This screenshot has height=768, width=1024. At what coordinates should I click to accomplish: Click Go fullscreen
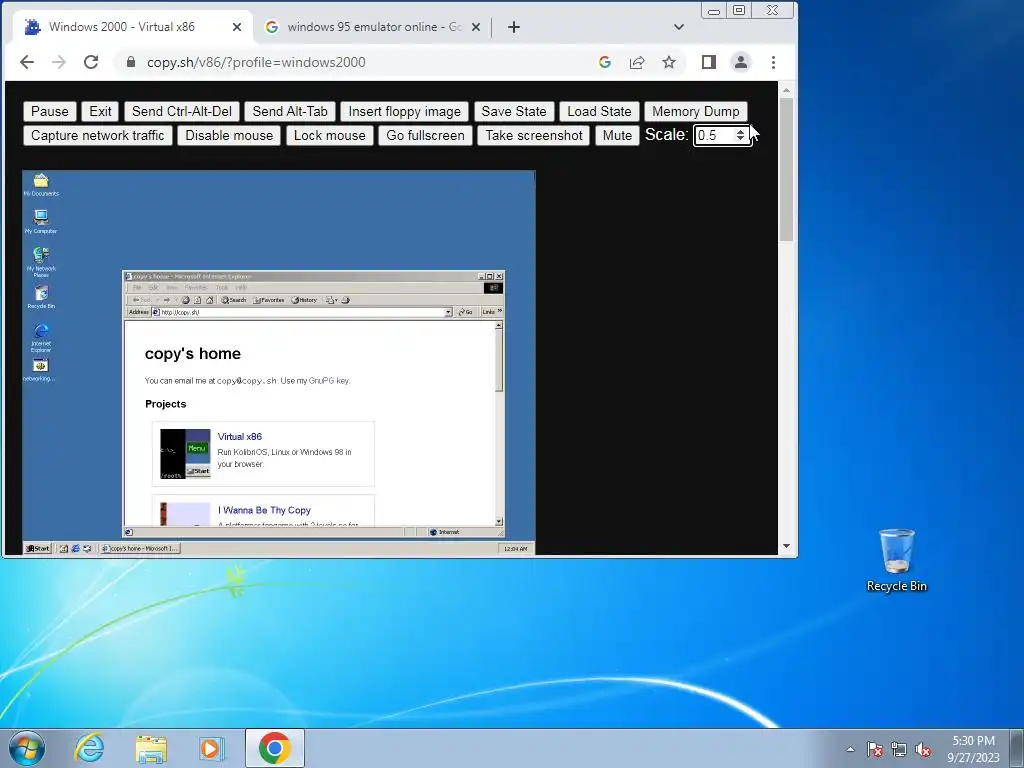[x=425, y=135]
